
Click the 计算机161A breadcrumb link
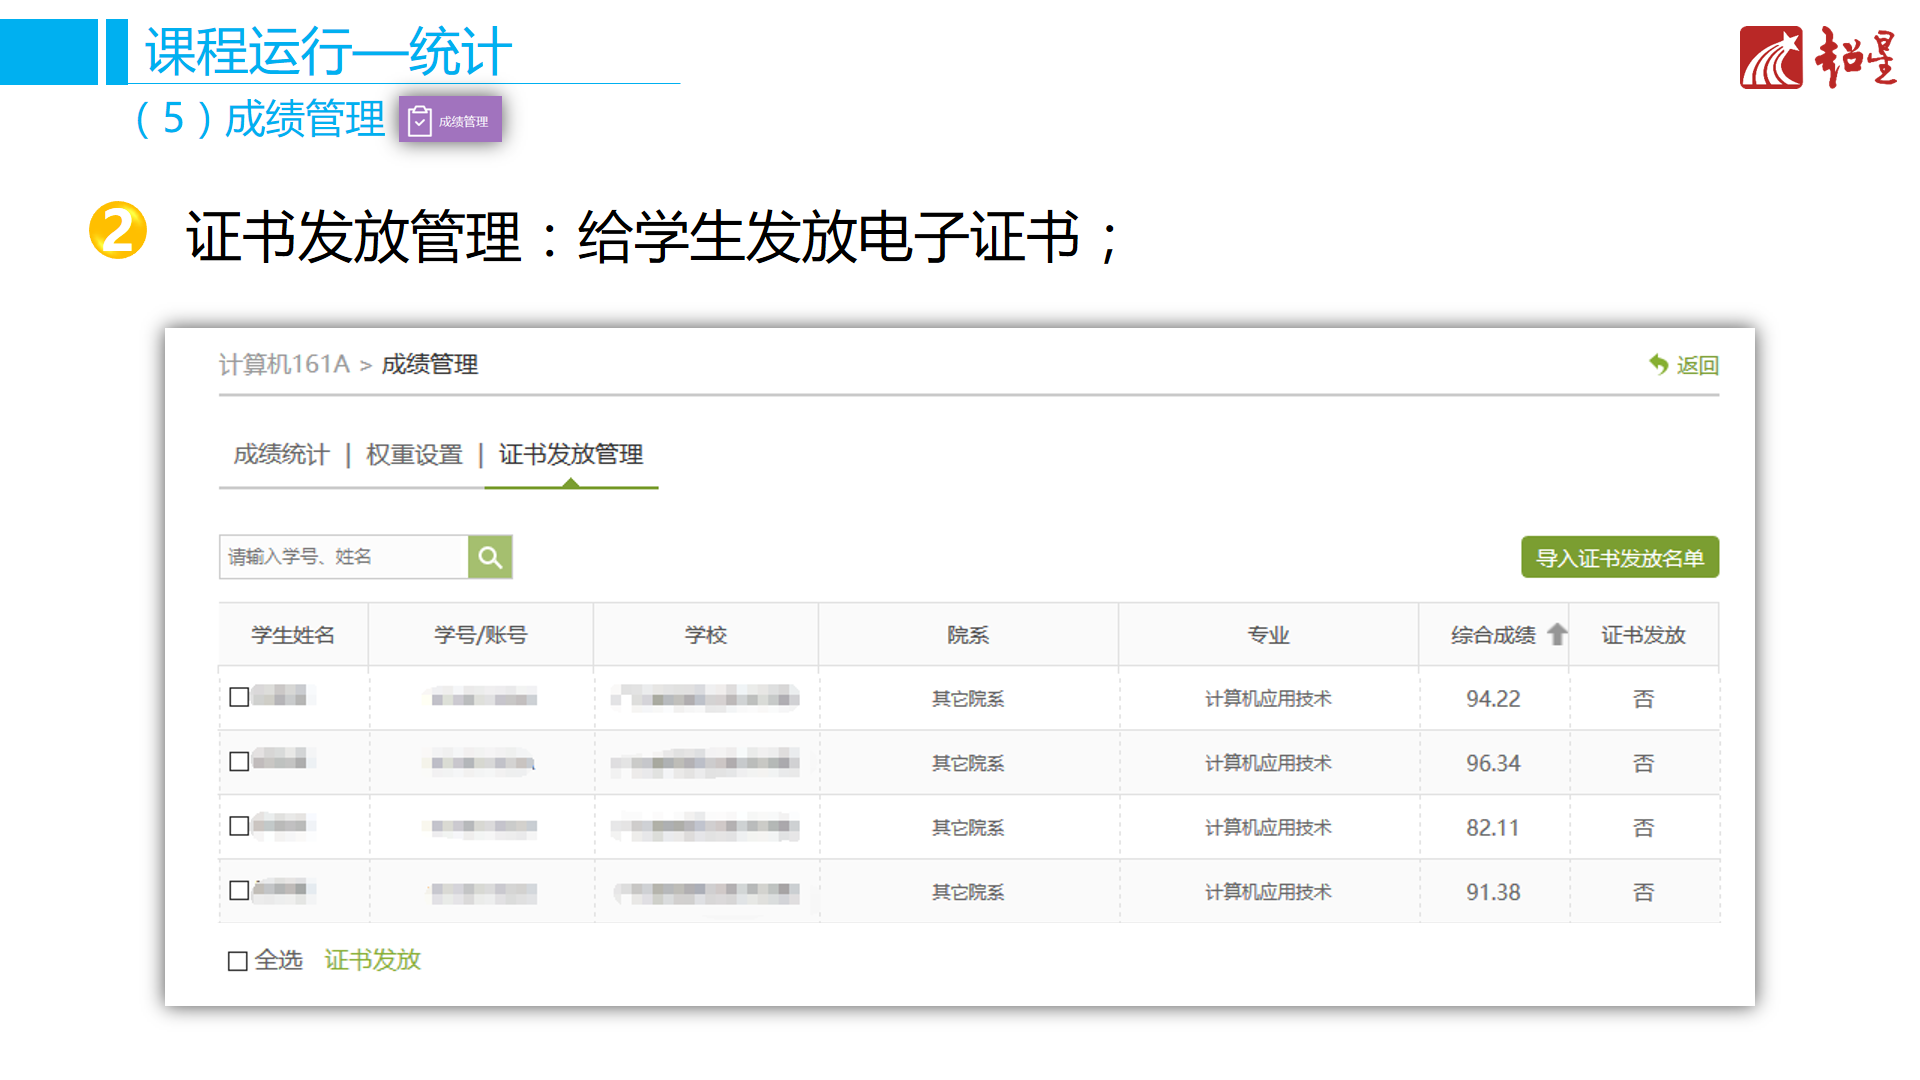pyautogui.click(x=284, y=365)
